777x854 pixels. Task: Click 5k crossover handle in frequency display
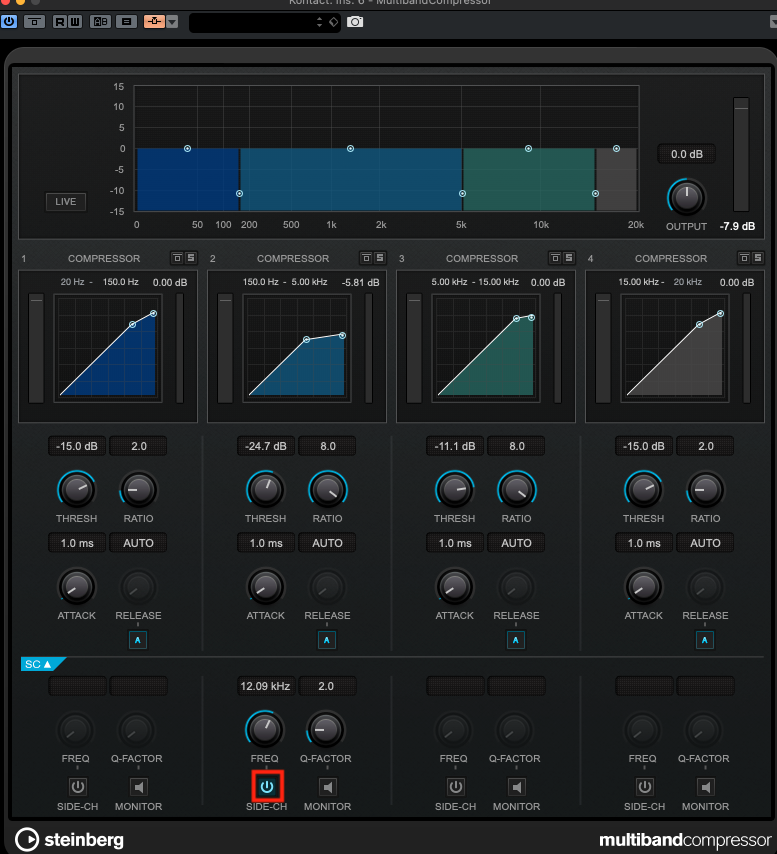(x=462, y=193)
